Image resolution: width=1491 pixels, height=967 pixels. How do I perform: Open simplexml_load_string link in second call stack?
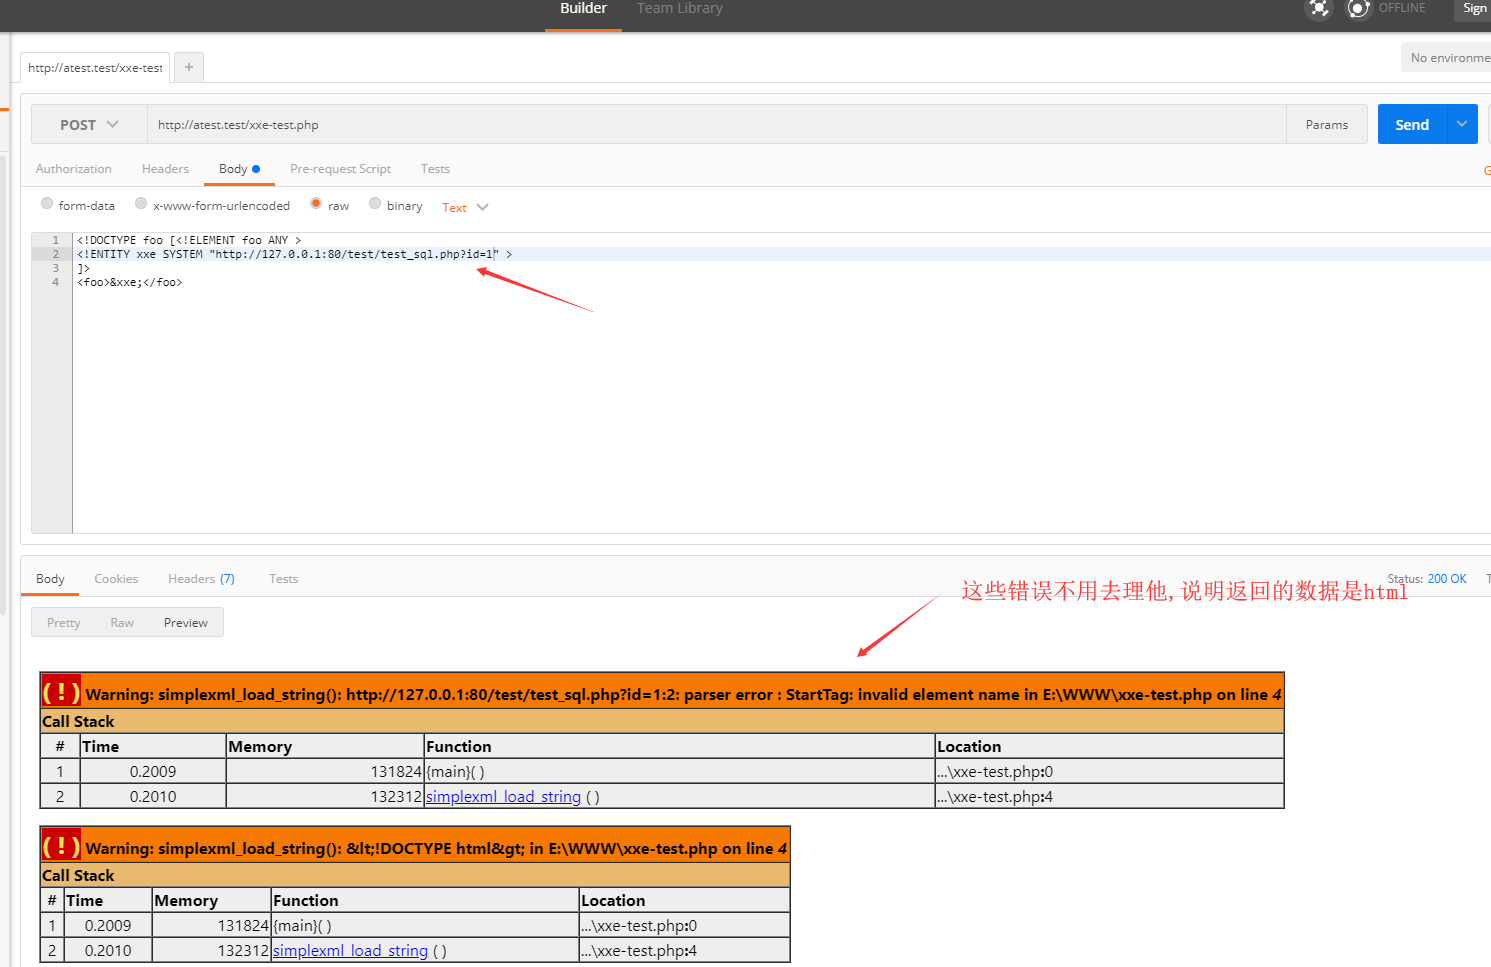(350, 951)
